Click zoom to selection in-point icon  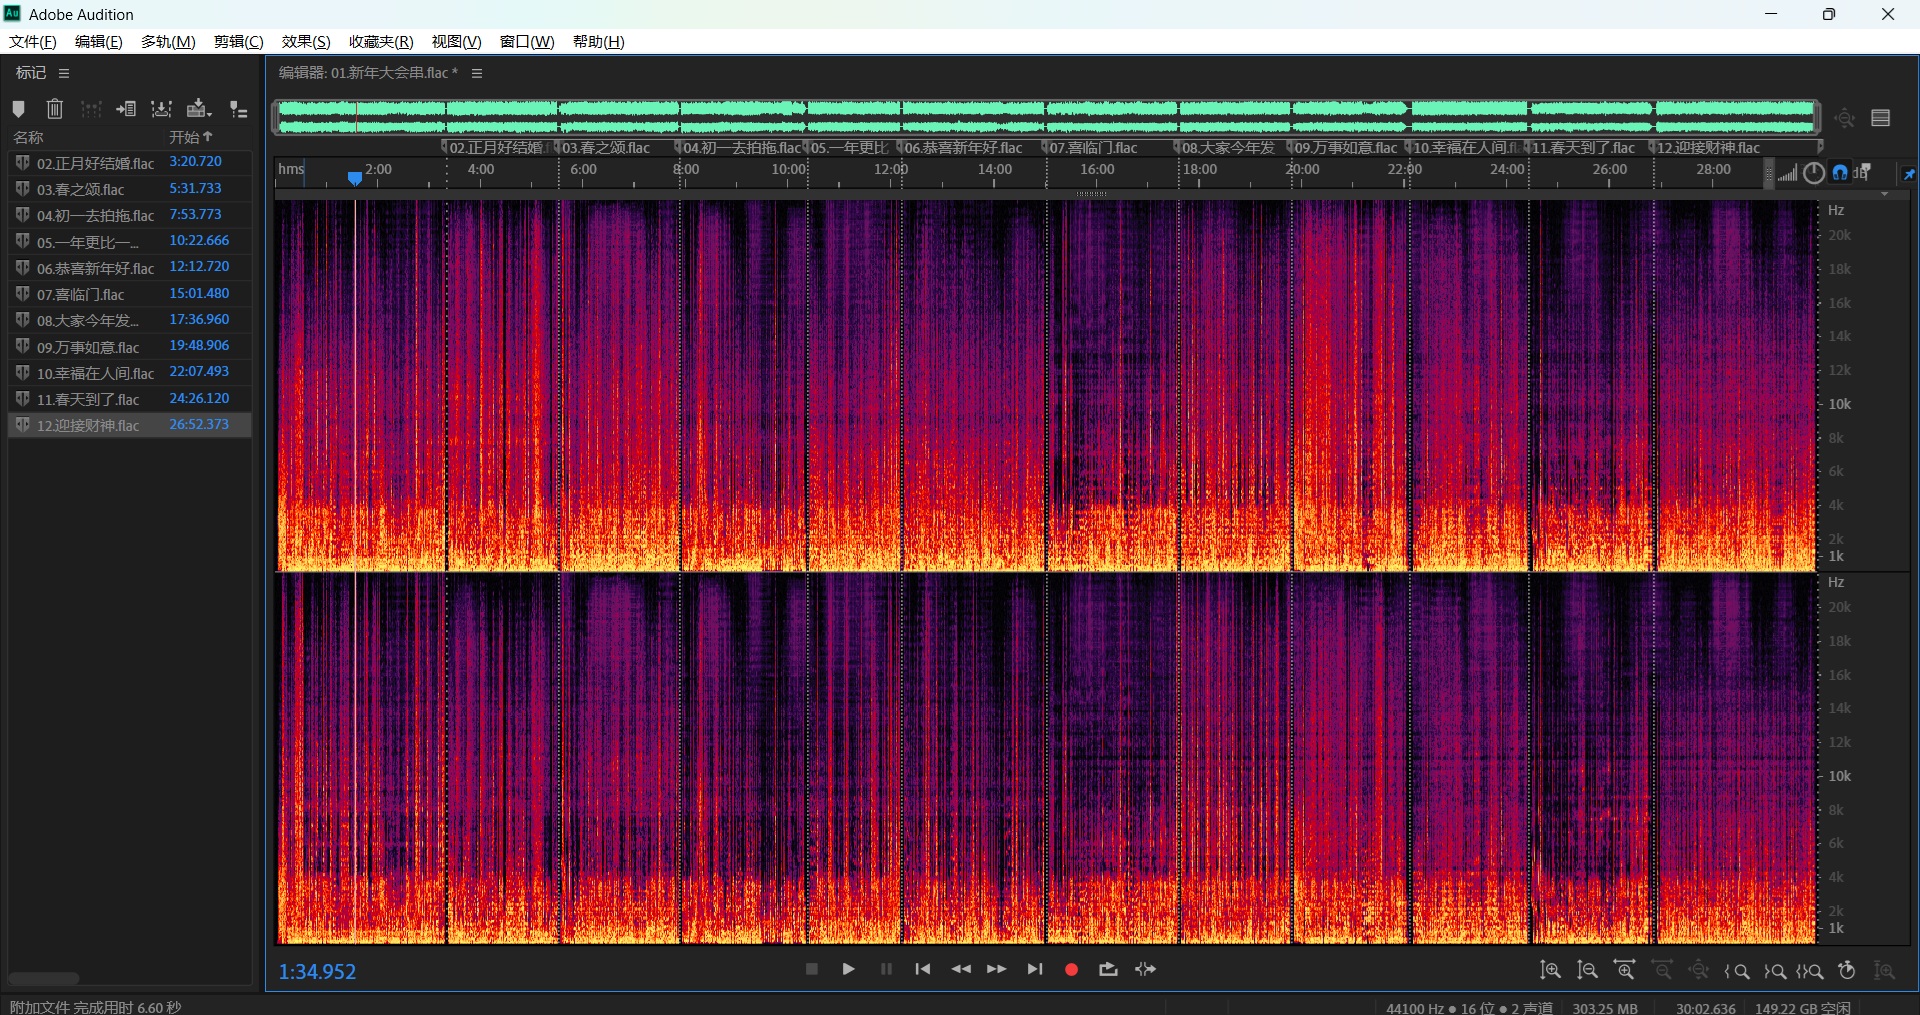(x=1736, y=970)
